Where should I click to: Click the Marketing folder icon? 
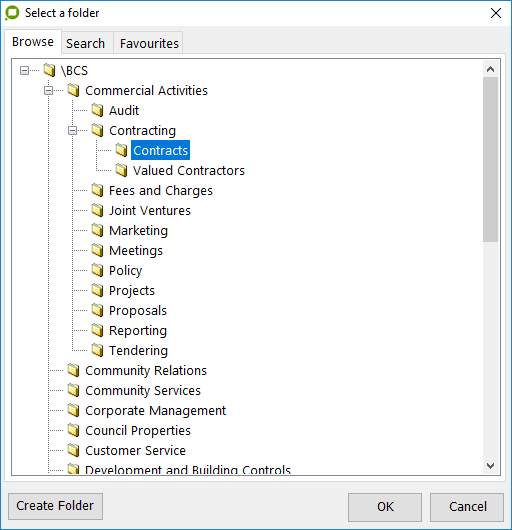click(x=97, y=230)
